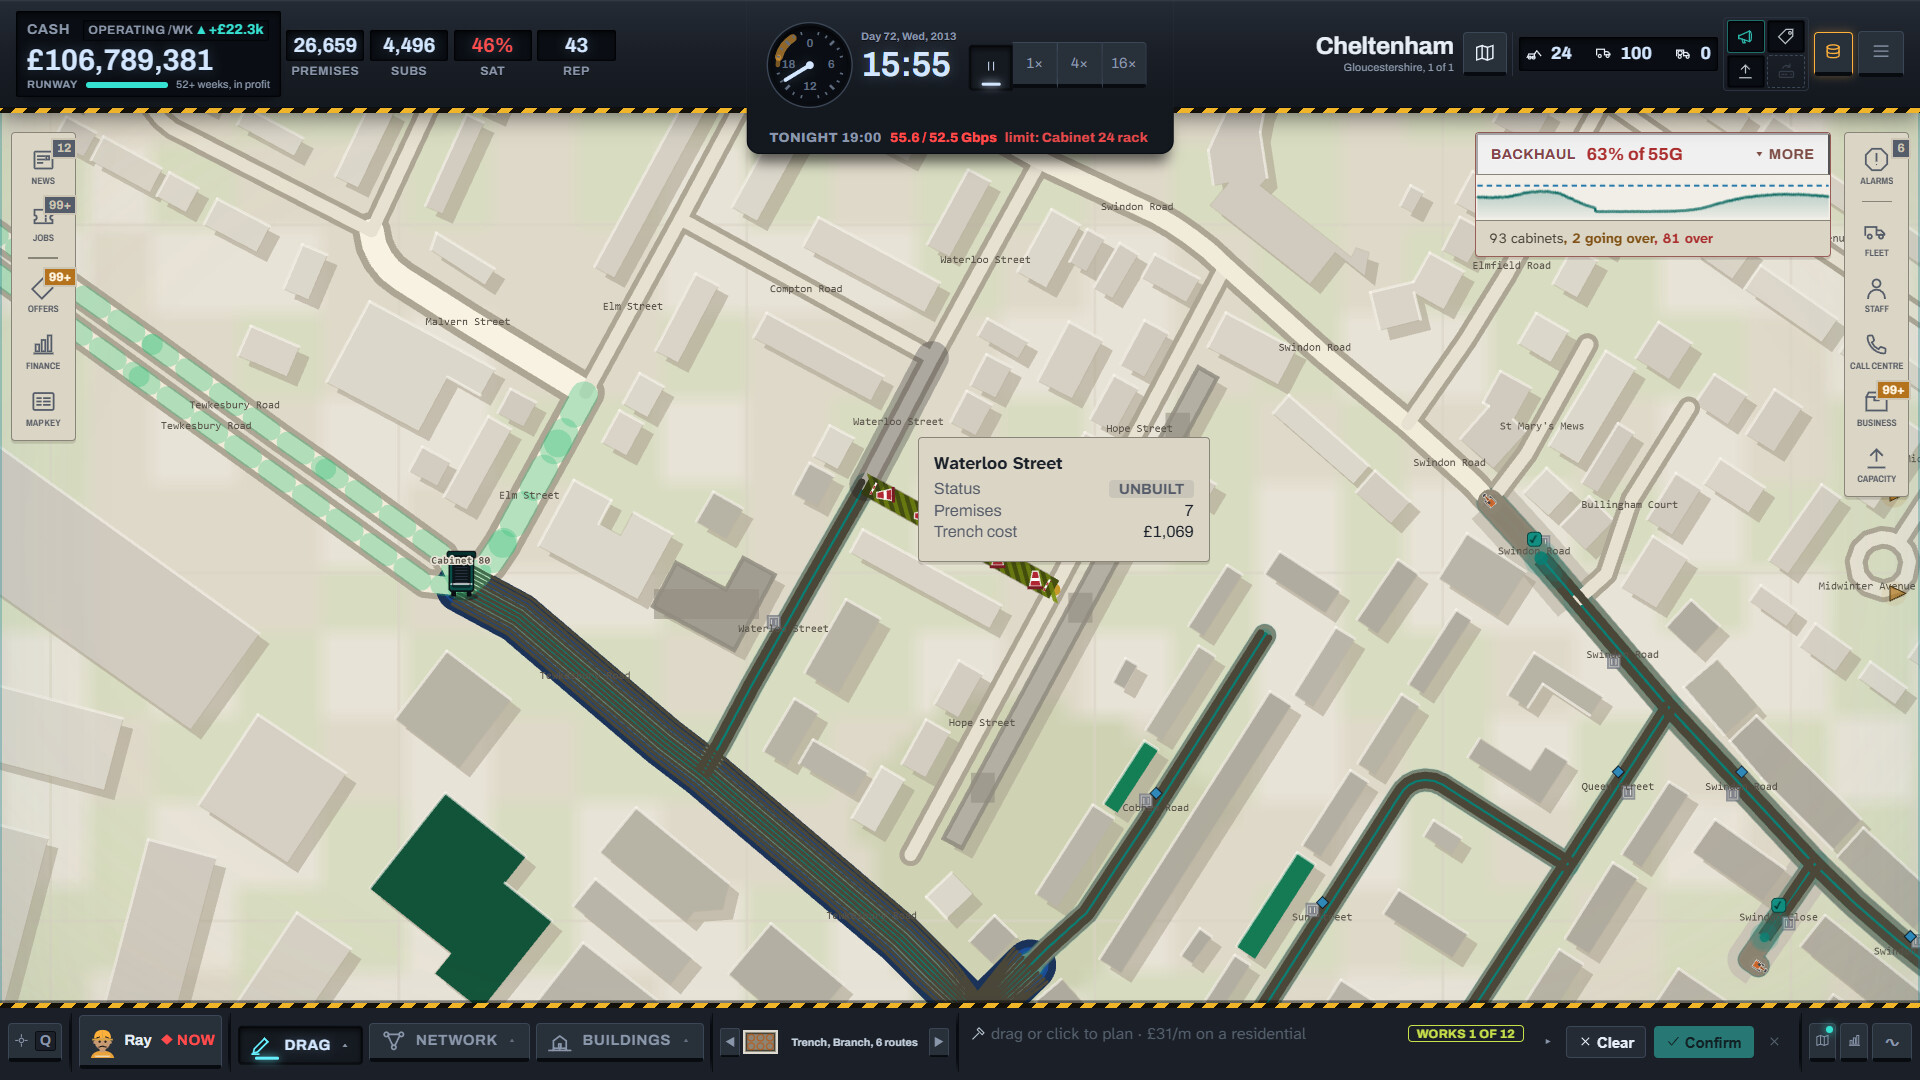This screenshot has height=1080, width=1920.
Task: Click the WORKS 1 OF 12 badge
Action: tap(1465, 1034)
